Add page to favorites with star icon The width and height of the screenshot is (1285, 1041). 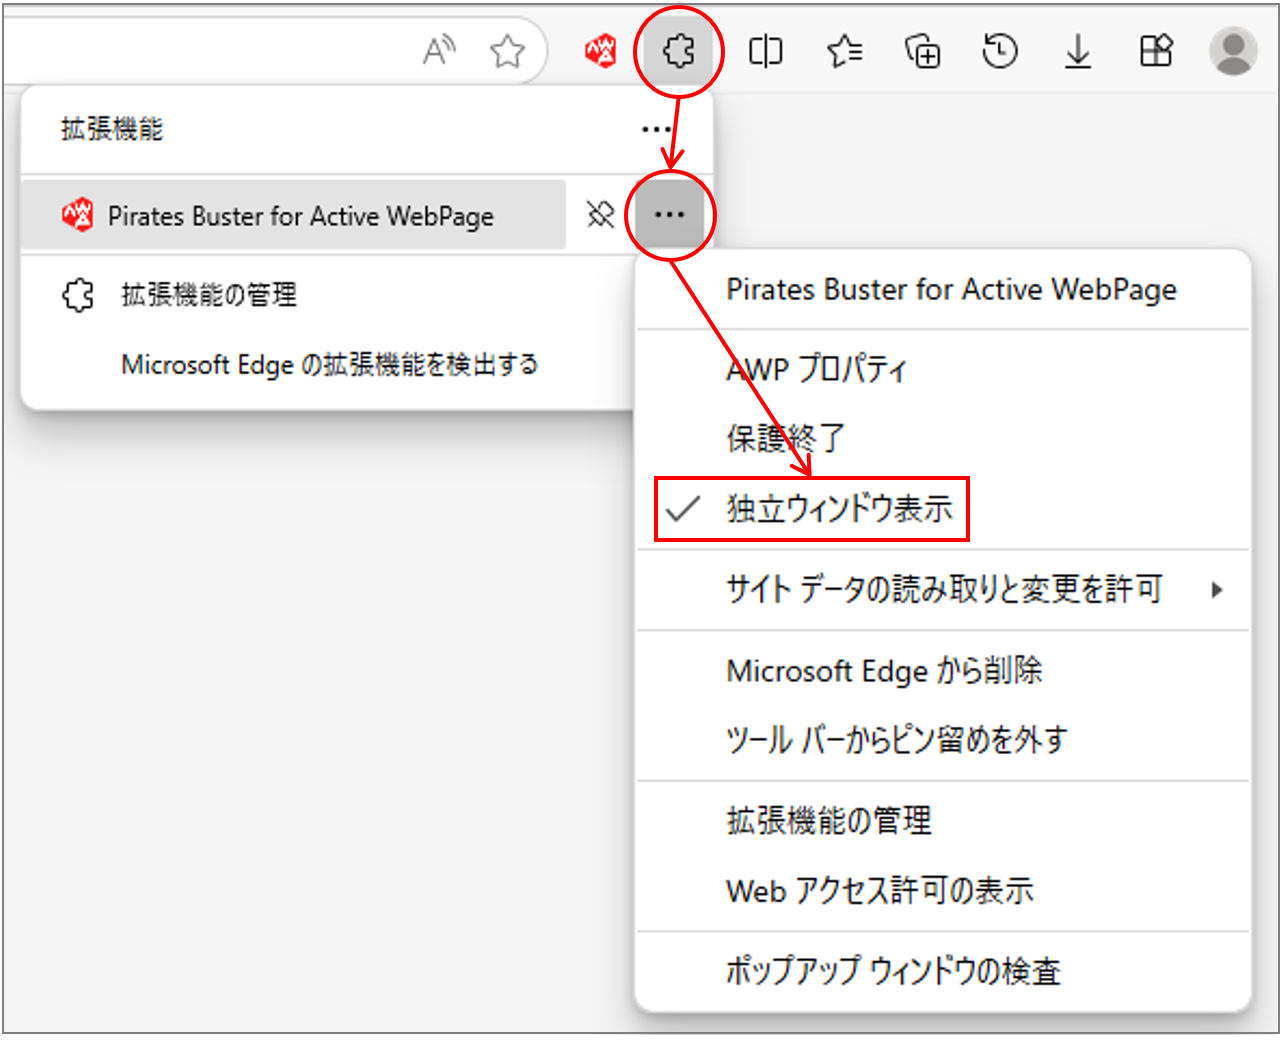(507, 50)
